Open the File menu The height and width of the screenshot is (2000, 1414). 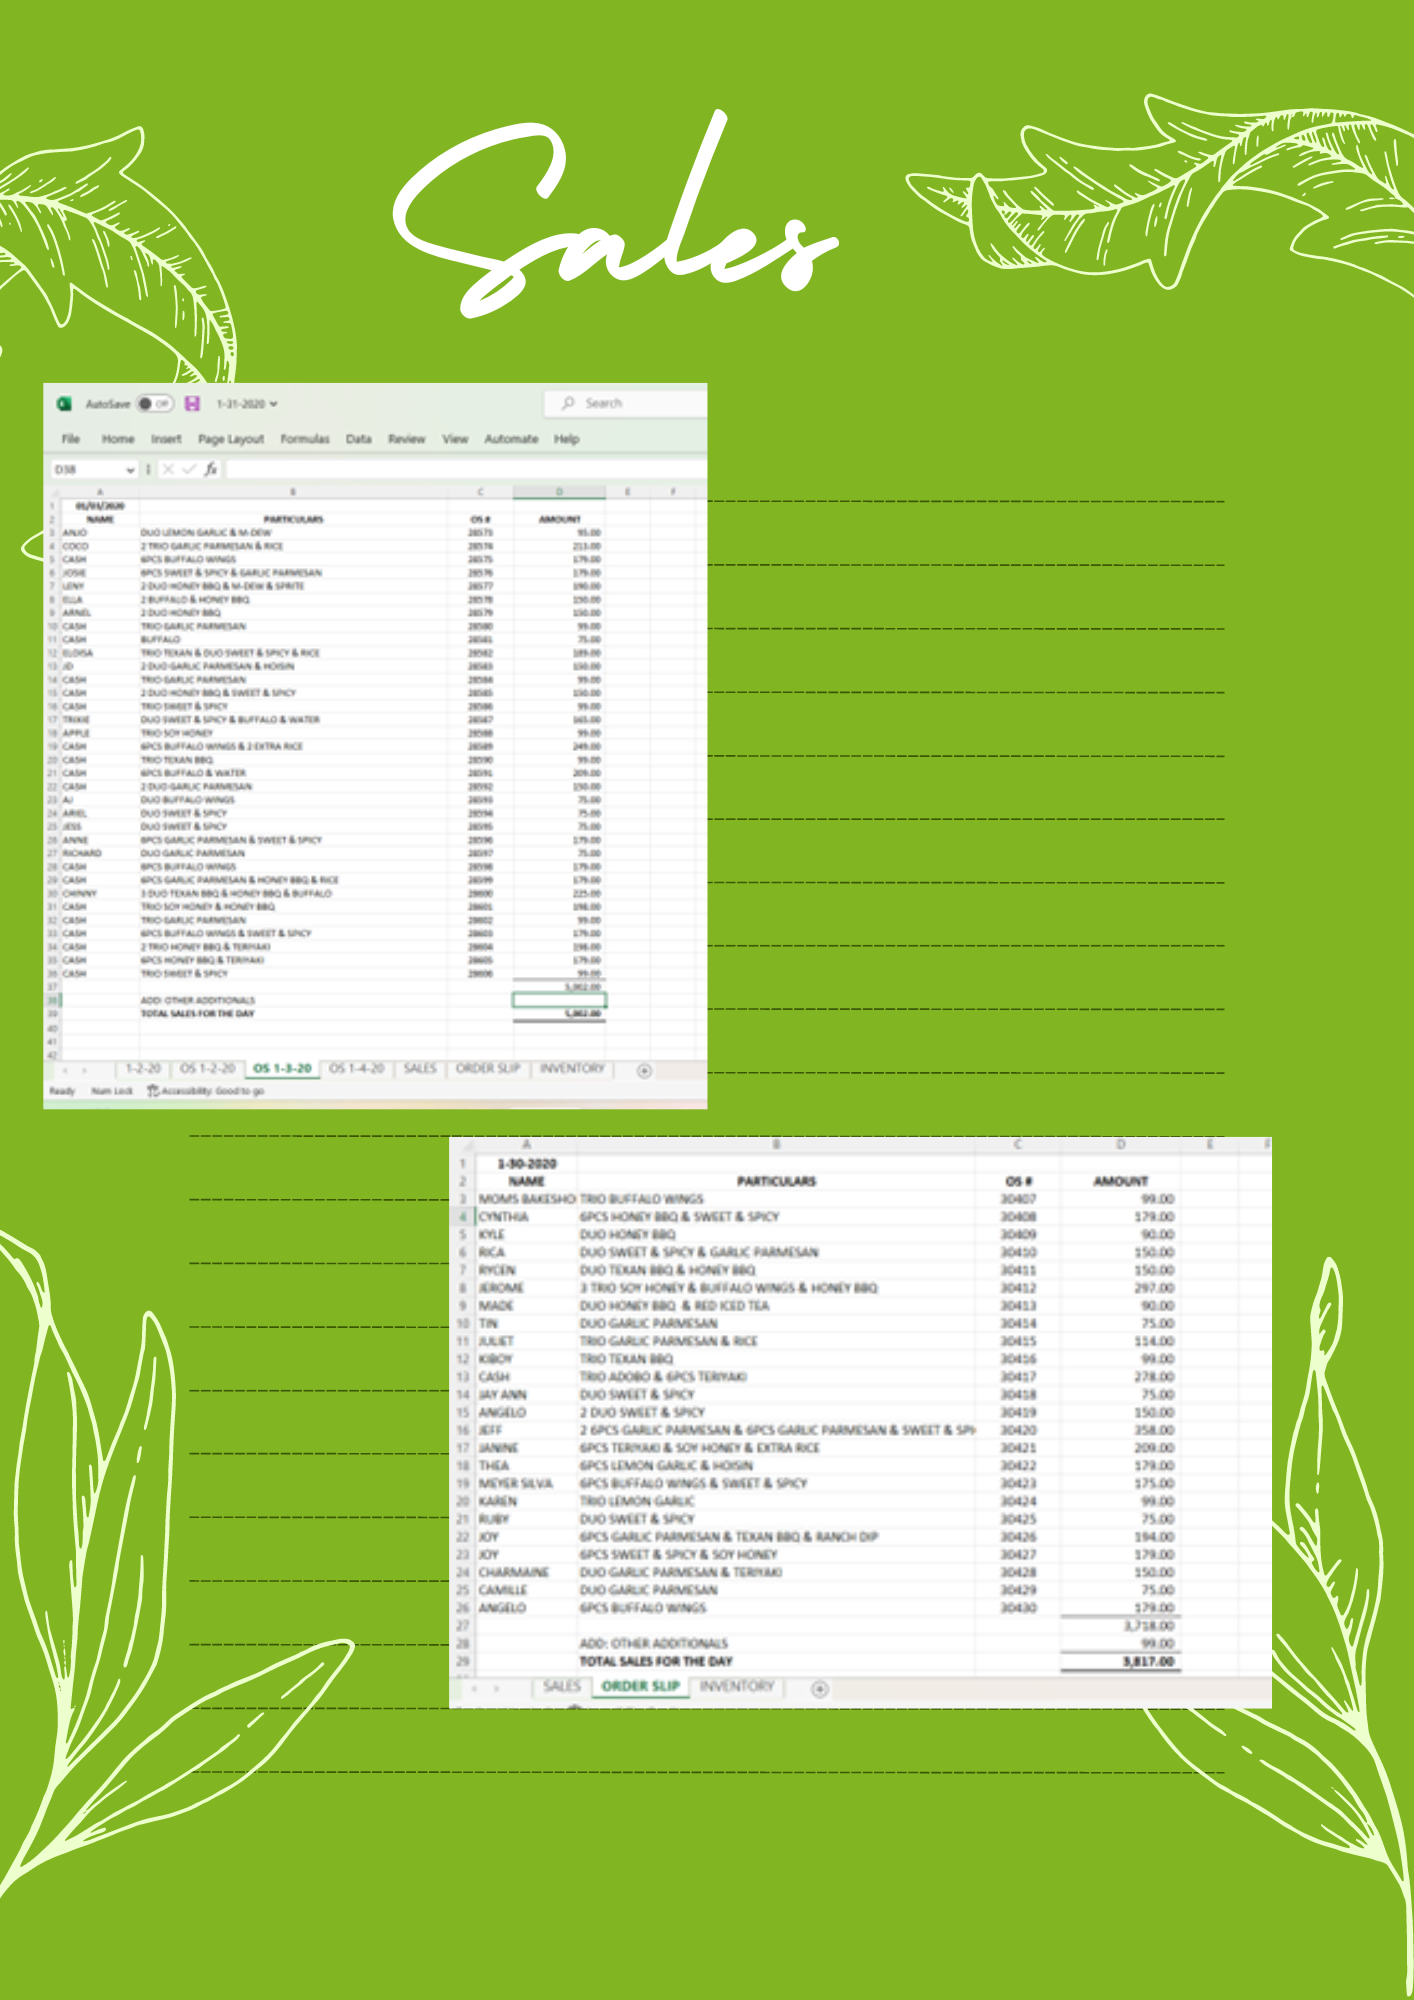[x=71, y=439]
